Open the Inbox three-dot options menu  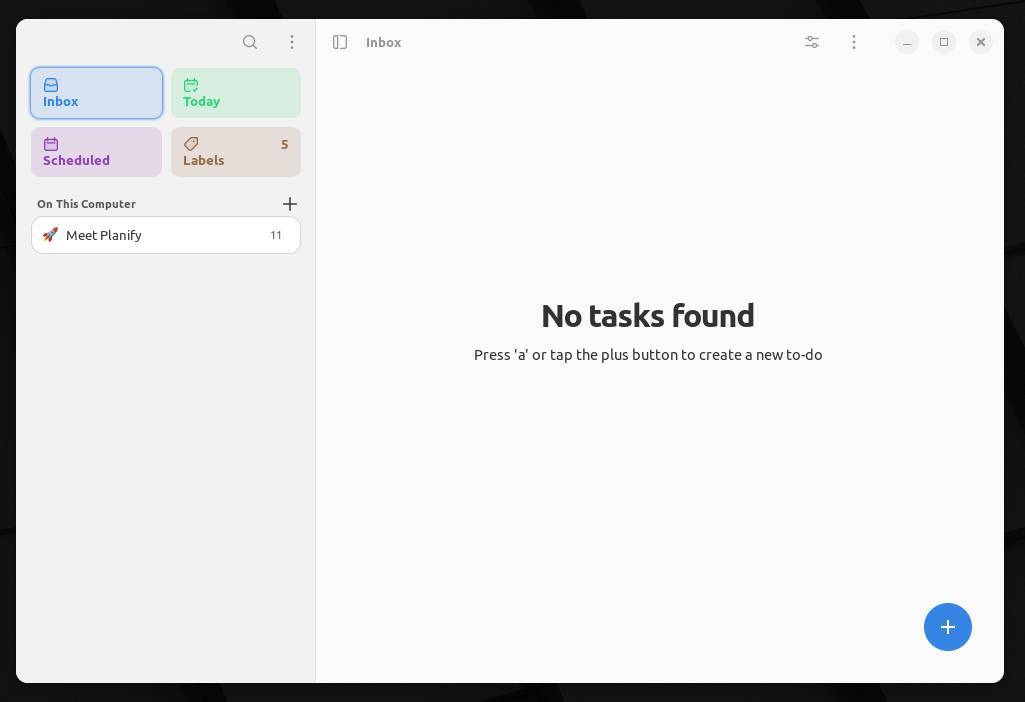coord(854,42)
